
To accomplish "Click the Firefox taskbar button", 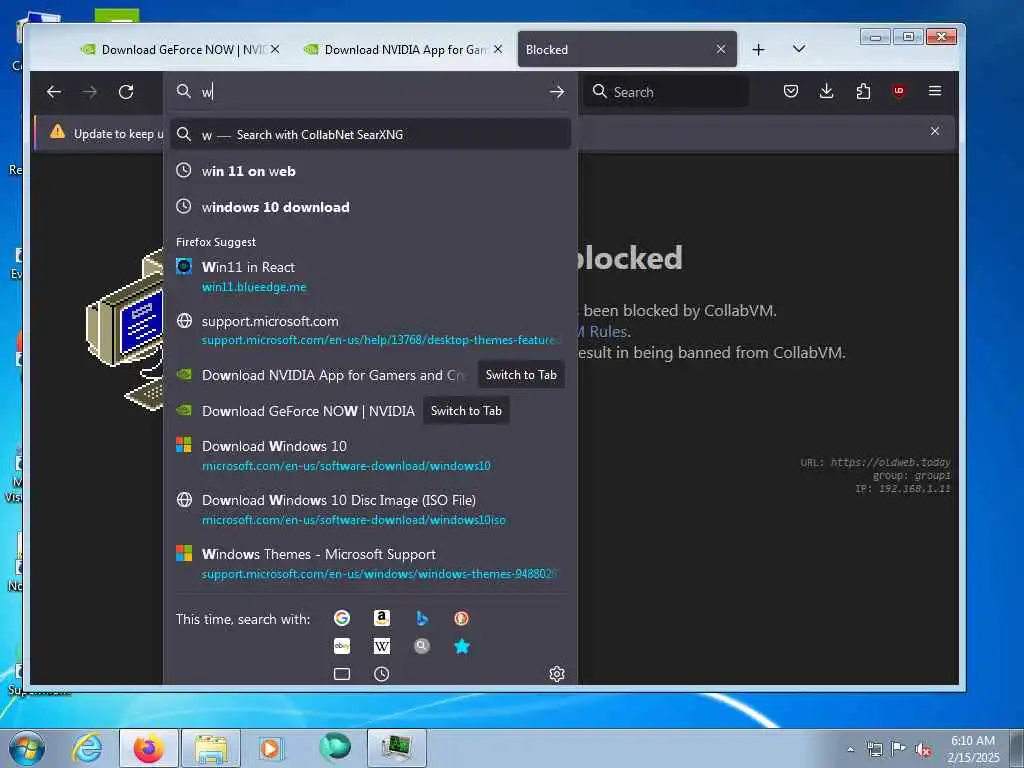I will click(x=148, y=748).
